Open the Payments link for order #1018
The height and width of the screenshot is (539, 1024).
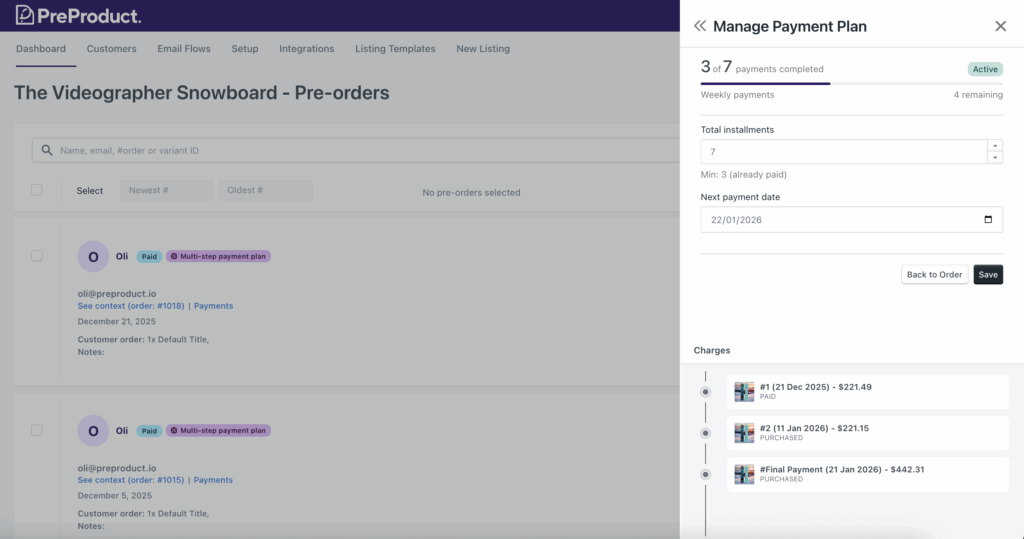[x=213, y=306]
